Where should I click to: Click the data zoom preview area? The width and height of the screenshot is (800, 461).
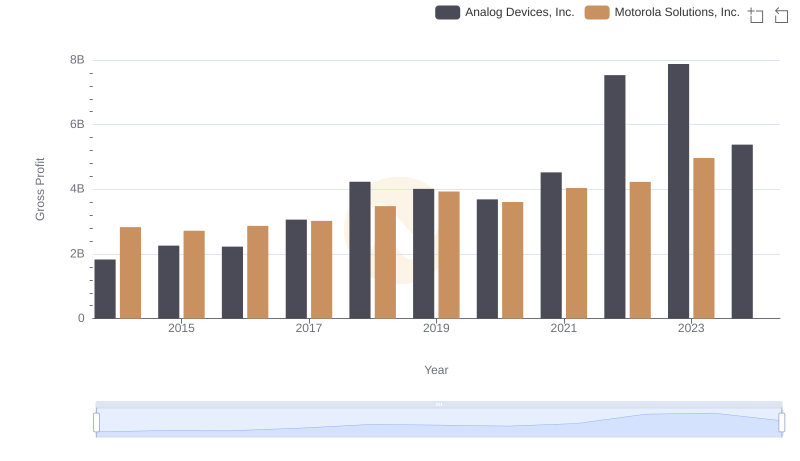[x=439, y=423]
